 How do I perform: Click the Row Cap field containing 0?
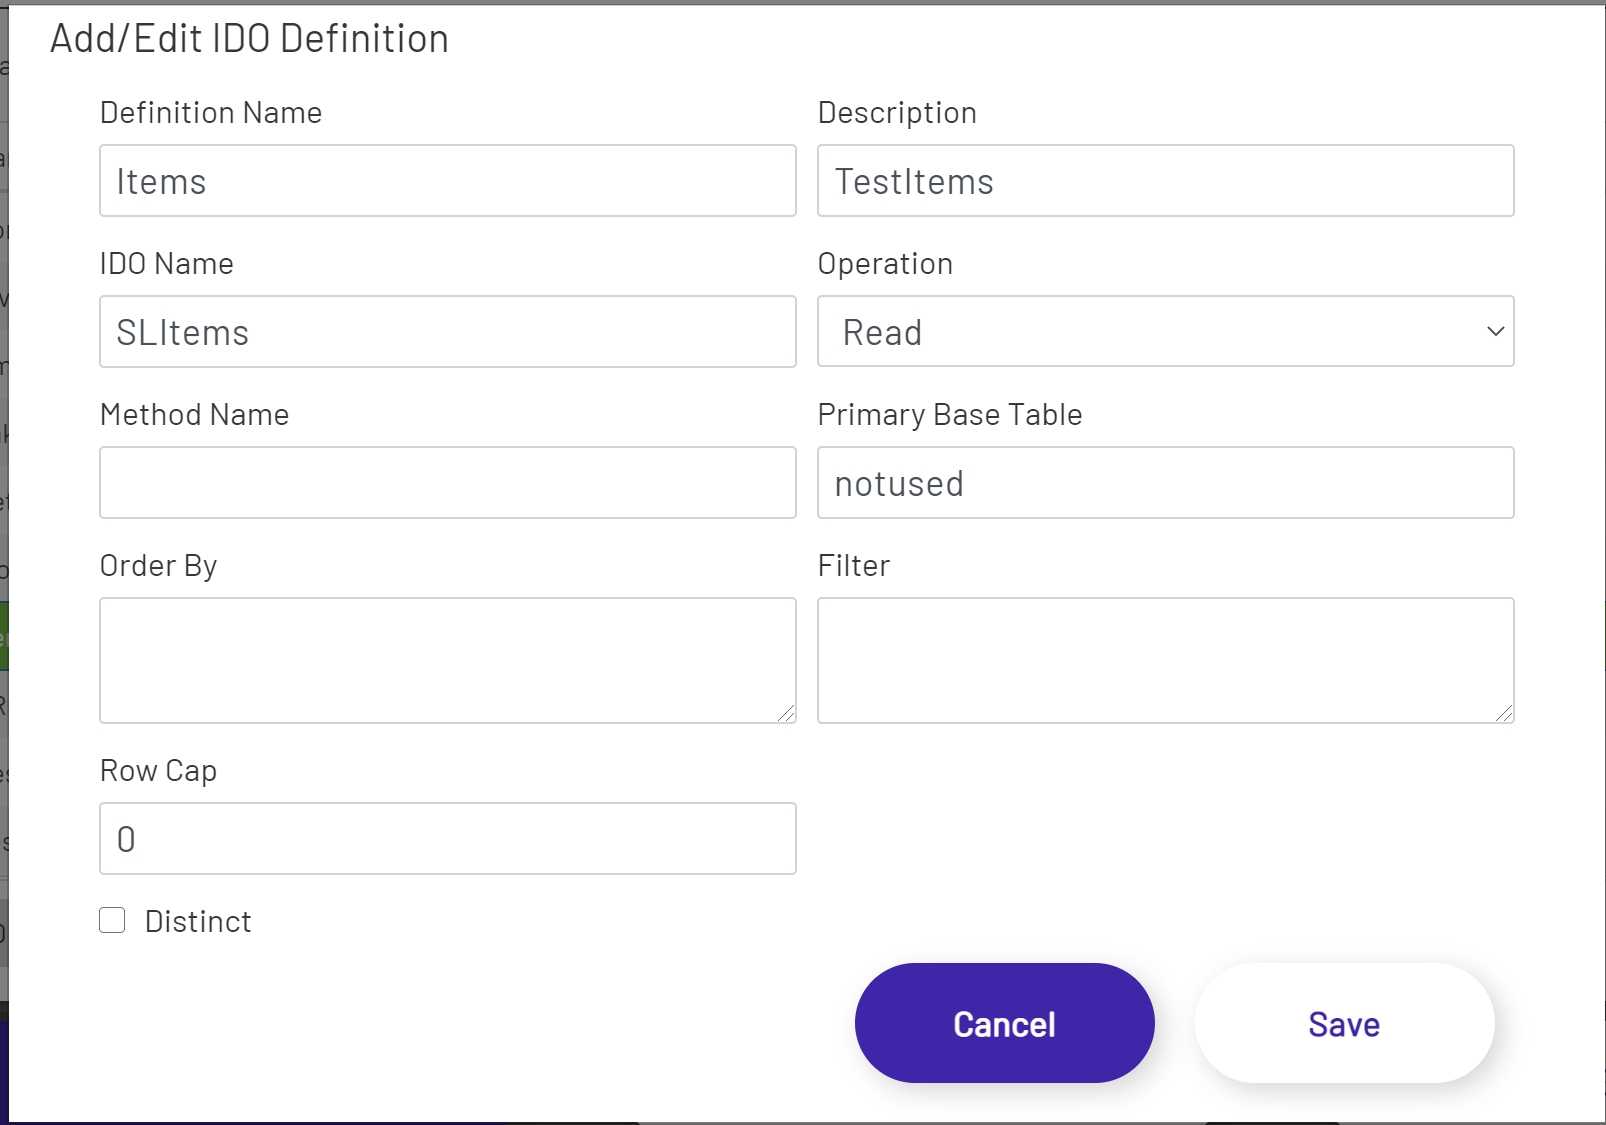tap(447, 839)
